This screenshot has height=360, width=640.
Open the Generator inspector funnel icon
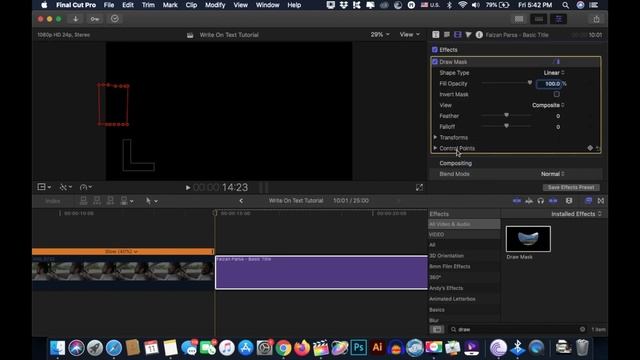click(468, 35)
